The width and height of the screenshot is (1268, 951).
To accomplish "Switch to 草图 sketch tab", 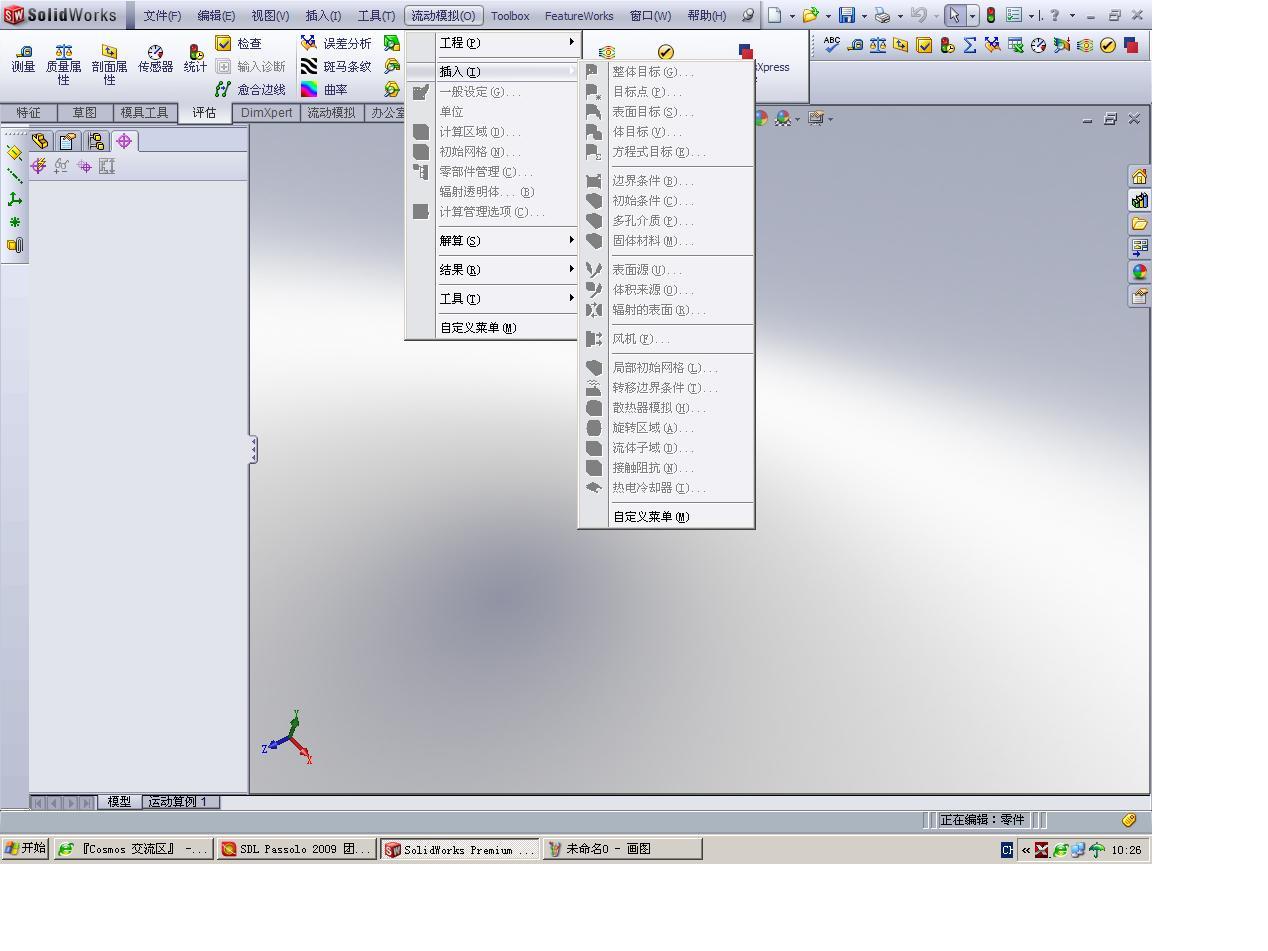I will (85, 113).
